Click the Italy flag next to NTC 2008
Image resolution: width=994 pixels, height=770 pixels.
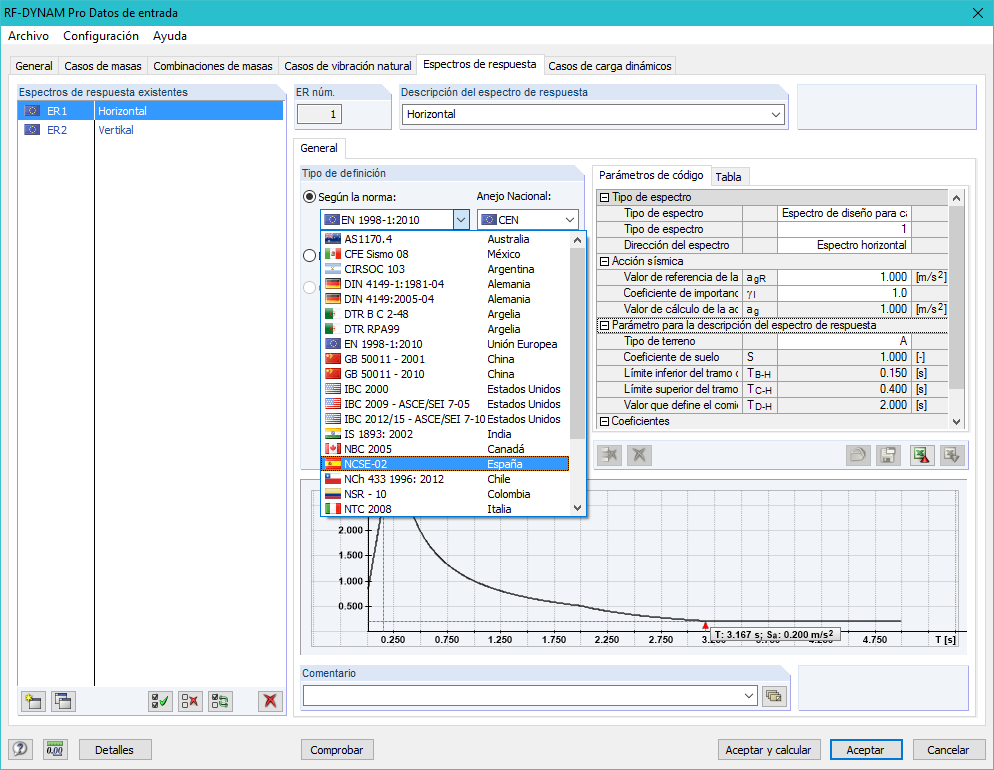[333, 509]
